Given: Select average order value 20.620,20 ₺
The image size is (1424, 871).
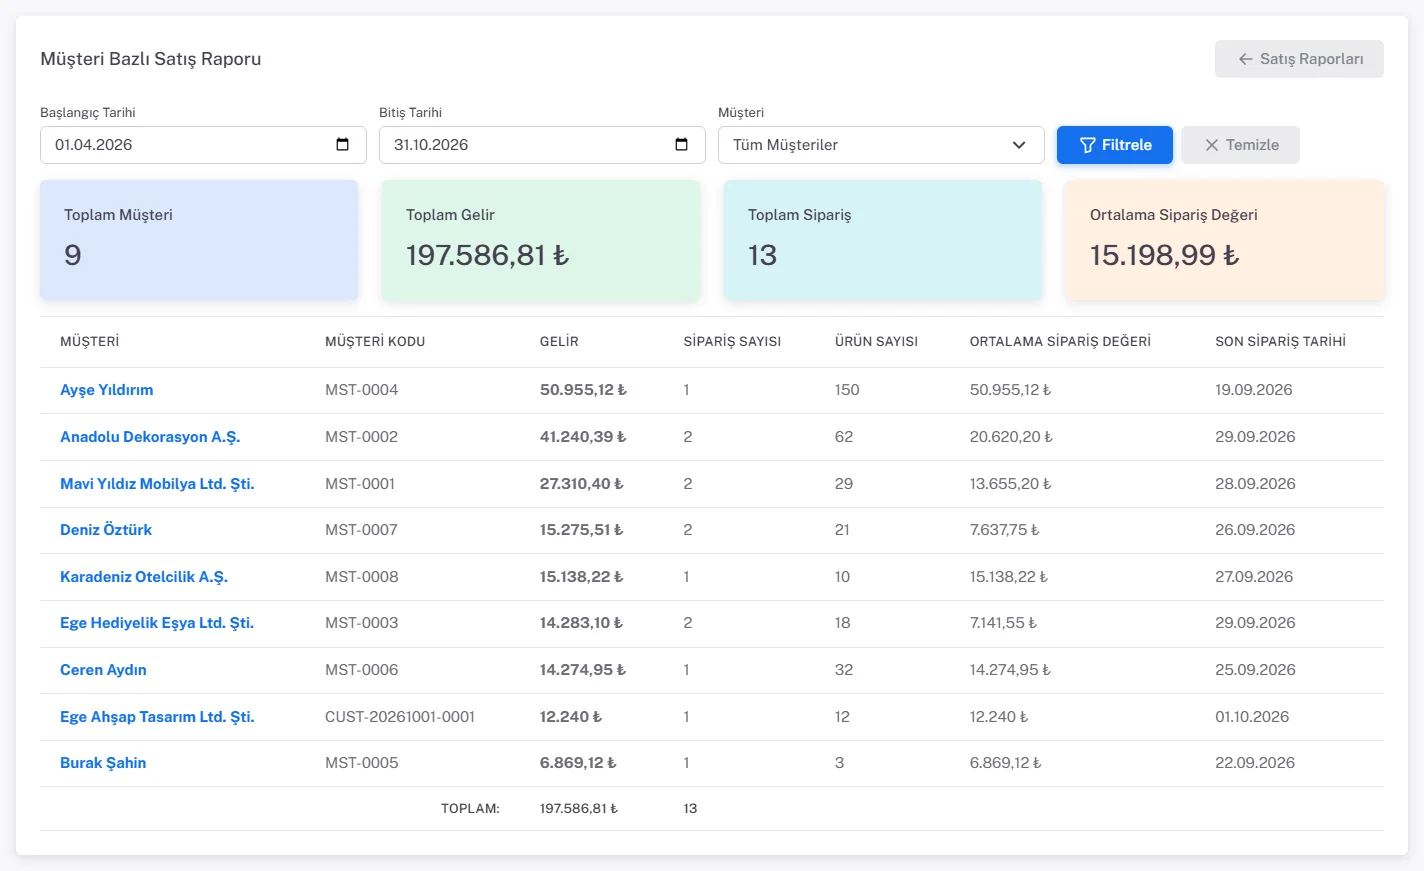Looking at the screenshot, I should pyautogui.click(x=1011, y=437).
